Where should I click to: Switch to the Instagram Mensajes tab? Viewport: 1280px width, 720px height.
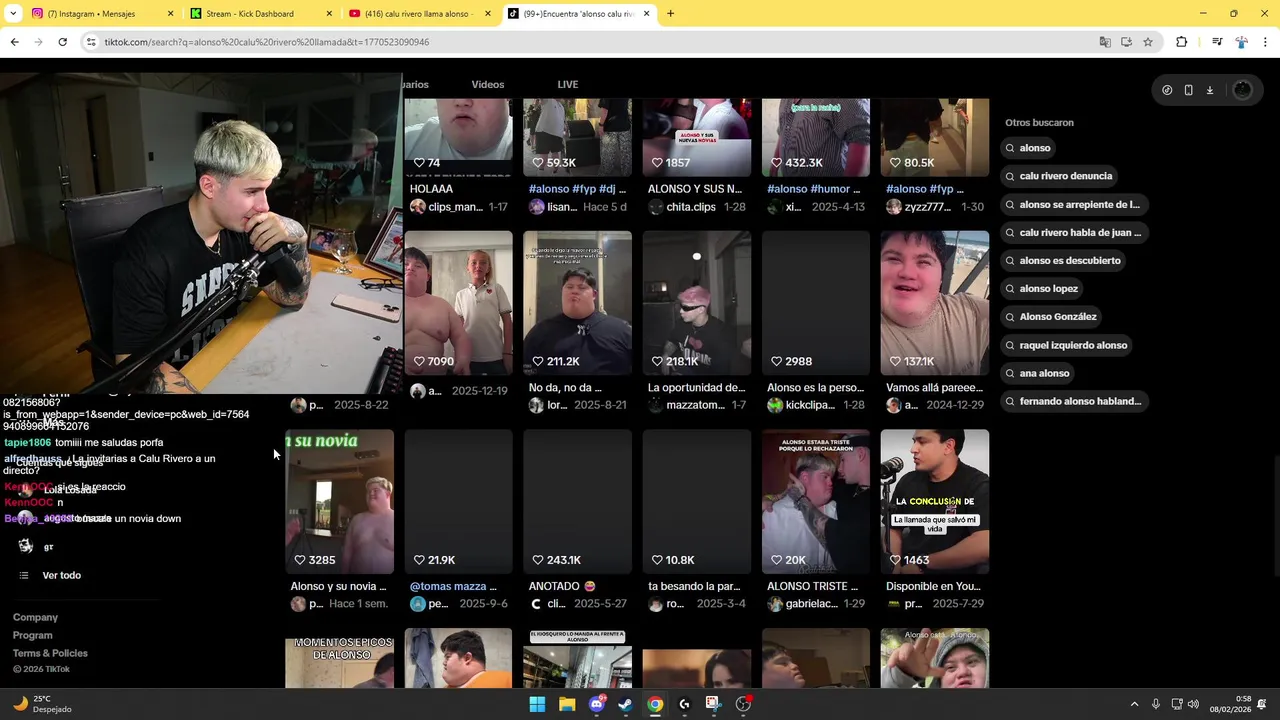(102, 14)
